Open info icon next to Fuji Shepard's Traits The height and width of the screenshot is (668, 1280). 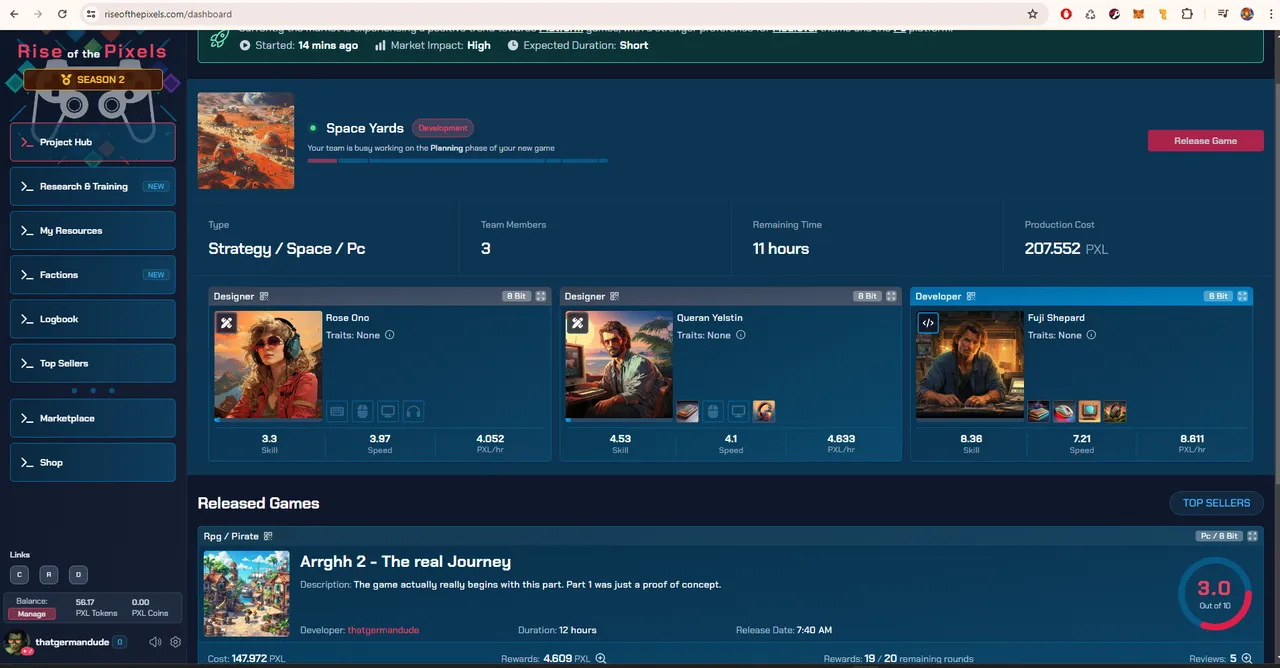point(1091,335)
